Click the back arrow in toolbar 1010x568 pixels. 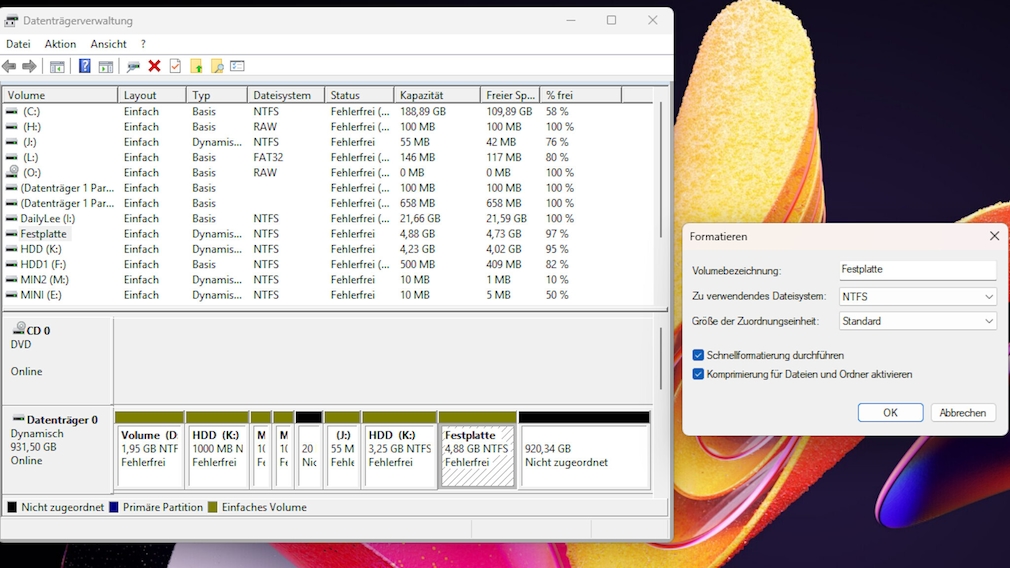pos(9,66)
